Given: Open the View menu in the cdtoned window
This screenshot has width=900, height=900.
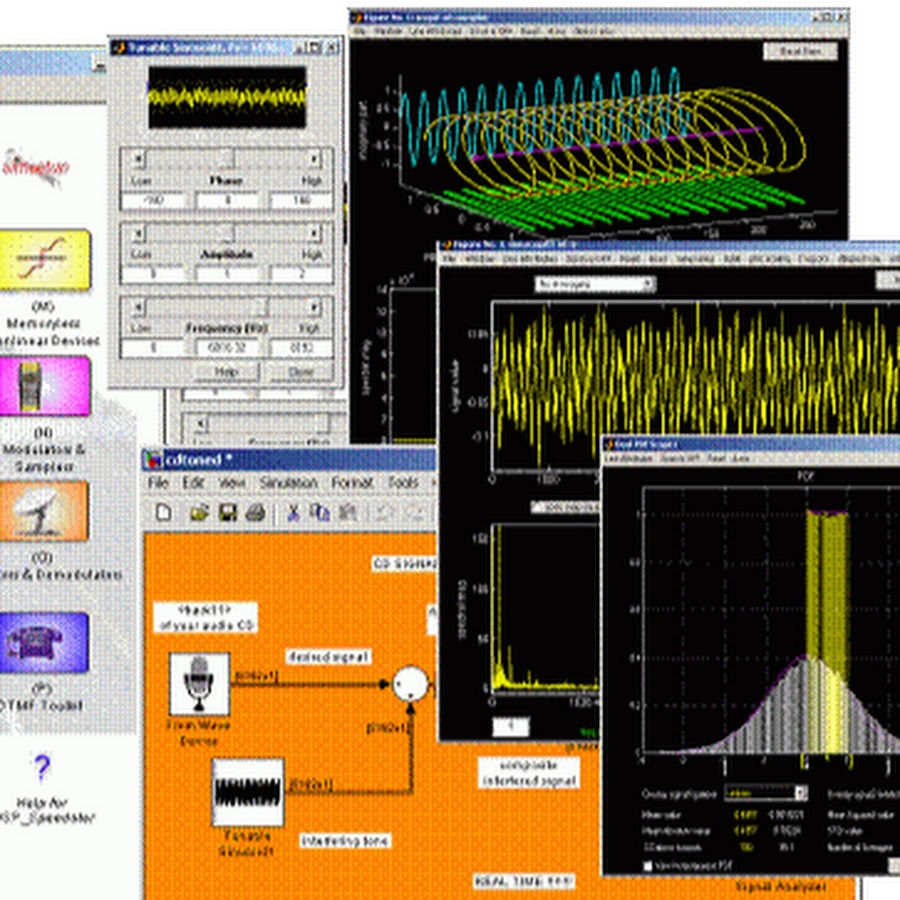Looking at the screenshot, I should point(232,483).
